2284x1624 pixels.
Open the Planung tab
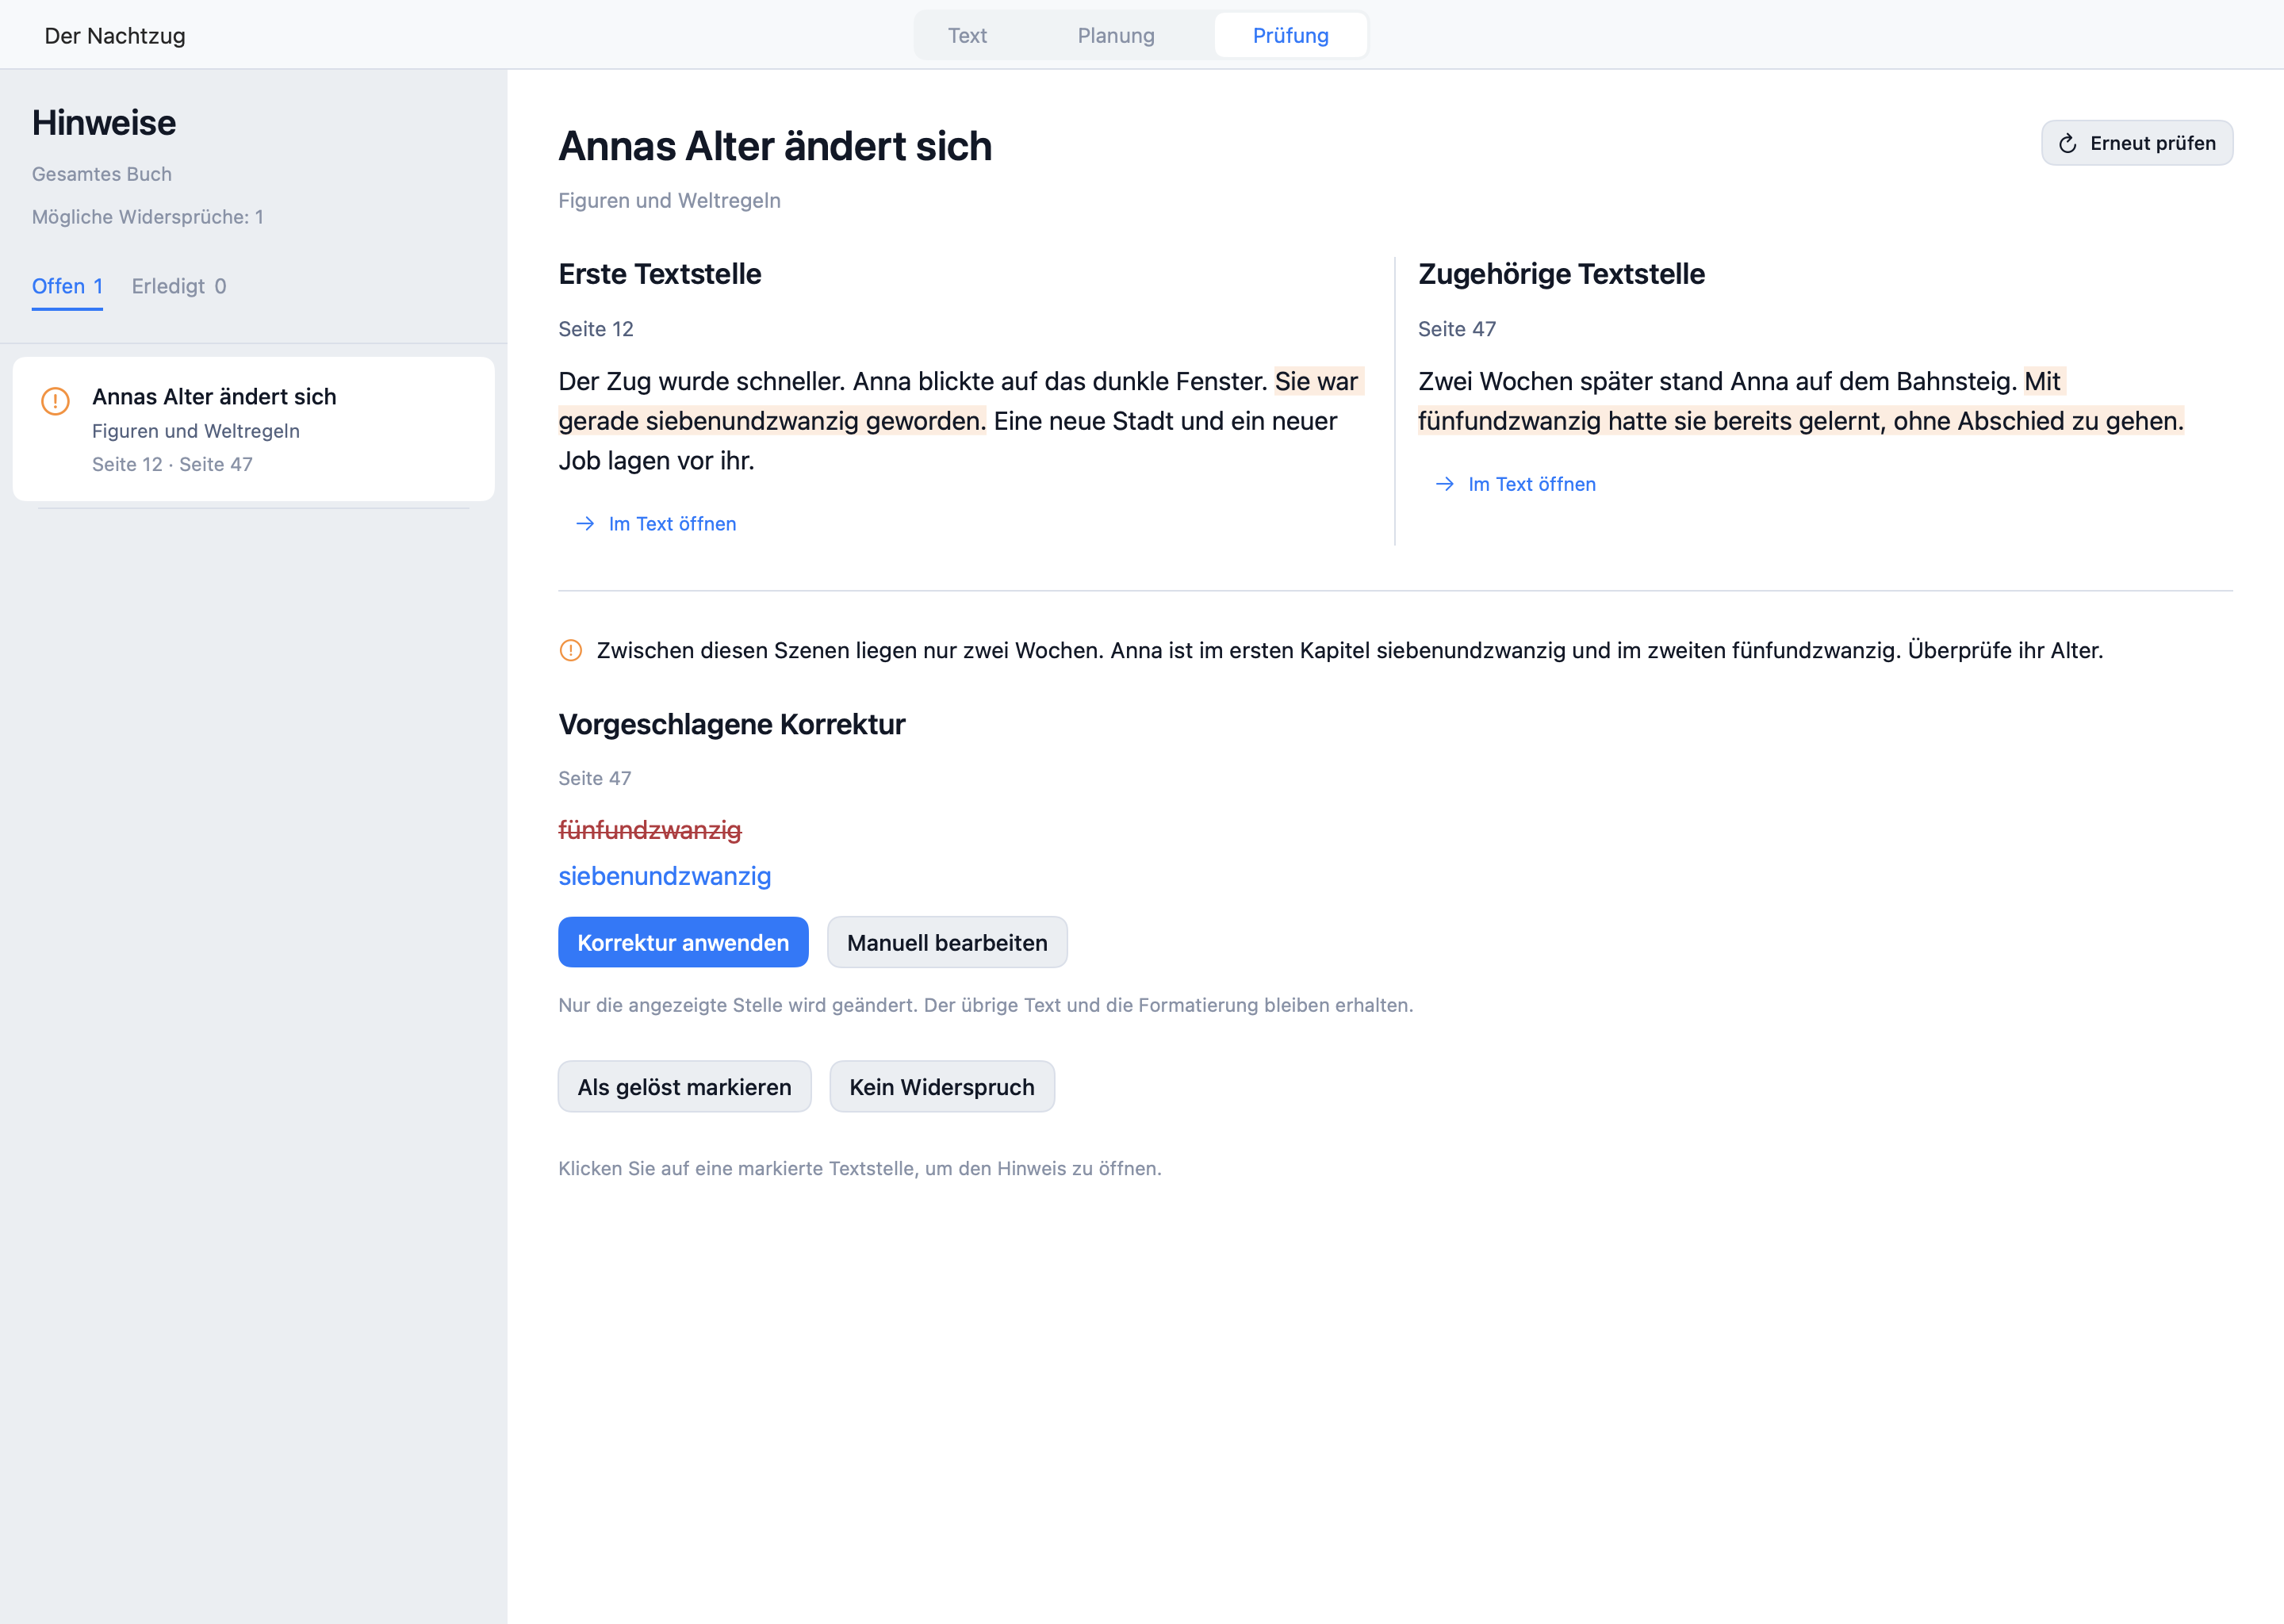(x=1116, y=36)
